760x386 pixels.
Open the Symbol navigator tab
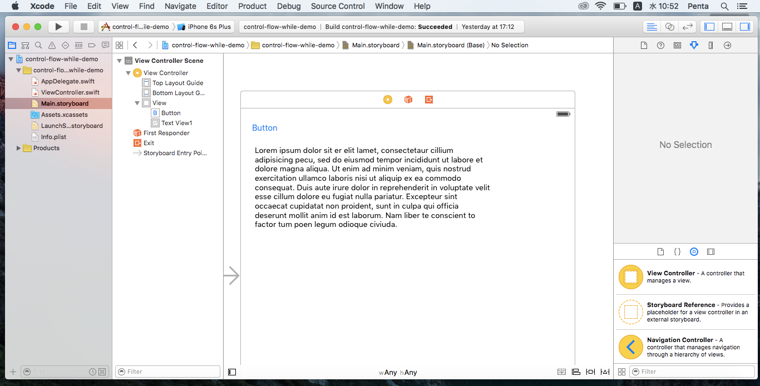tap(25, 45)
